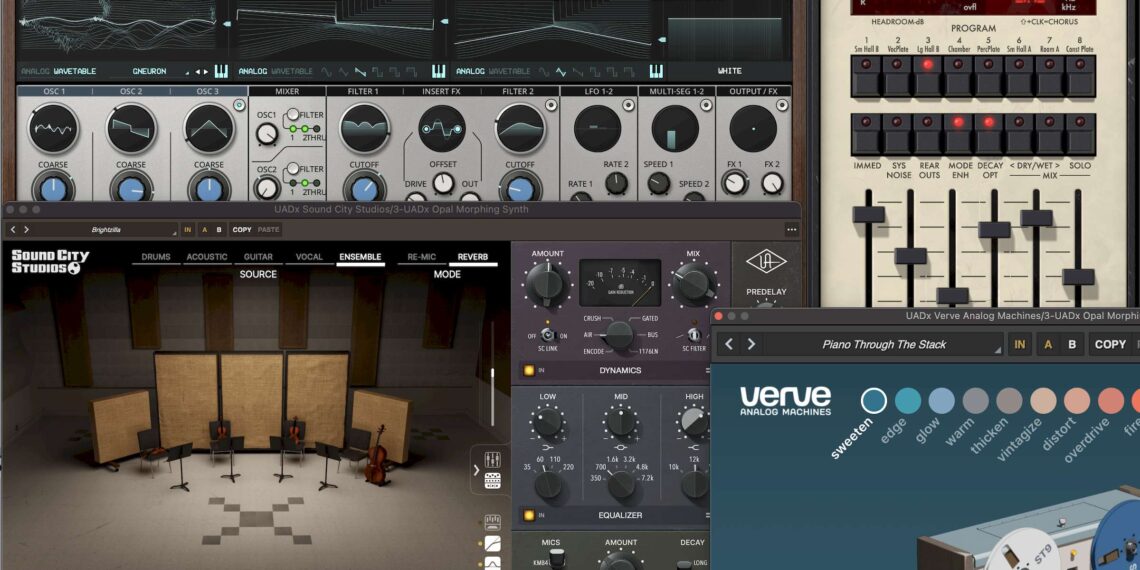Click the Dynamics MIX knob
This screenshot has height=570, width=1140.
[x=693, y=285]
